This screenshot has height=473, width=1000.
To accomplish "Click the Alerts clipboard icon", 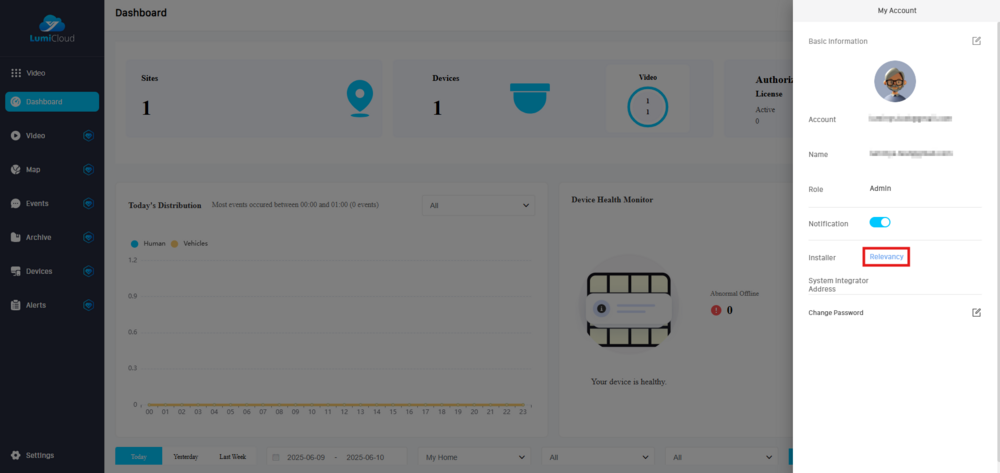I will coord(16,305).
